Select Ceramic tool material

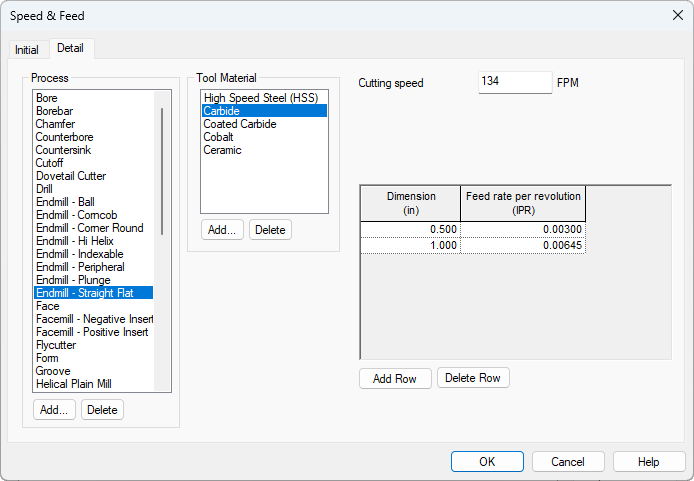(x=222, y=150)
